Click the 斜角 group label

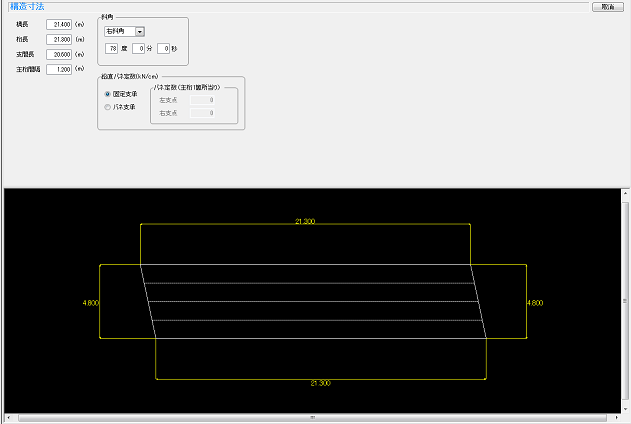[x=107, y=17]
